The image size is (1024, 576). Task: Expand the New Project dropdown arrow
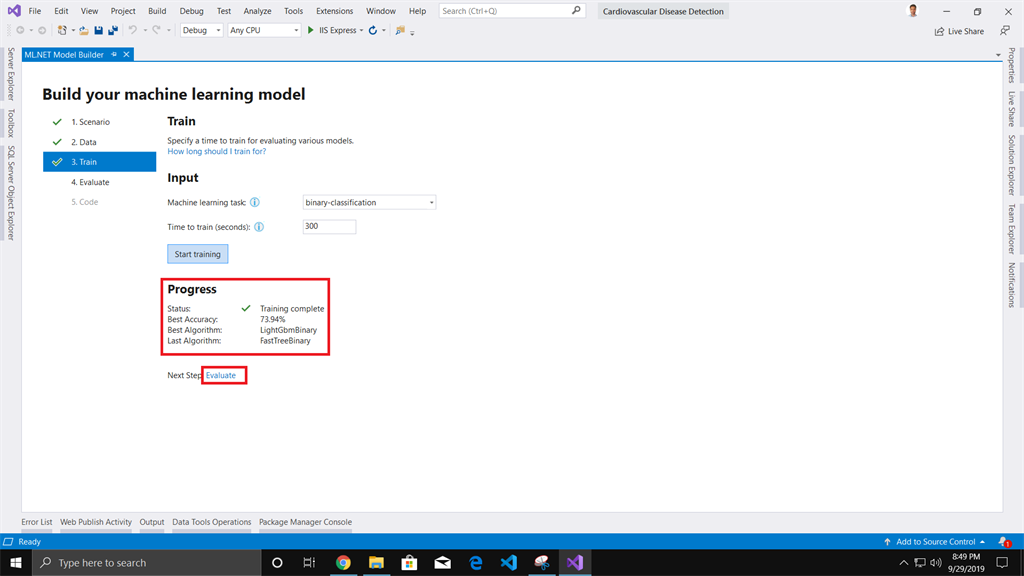click(72, 31)
